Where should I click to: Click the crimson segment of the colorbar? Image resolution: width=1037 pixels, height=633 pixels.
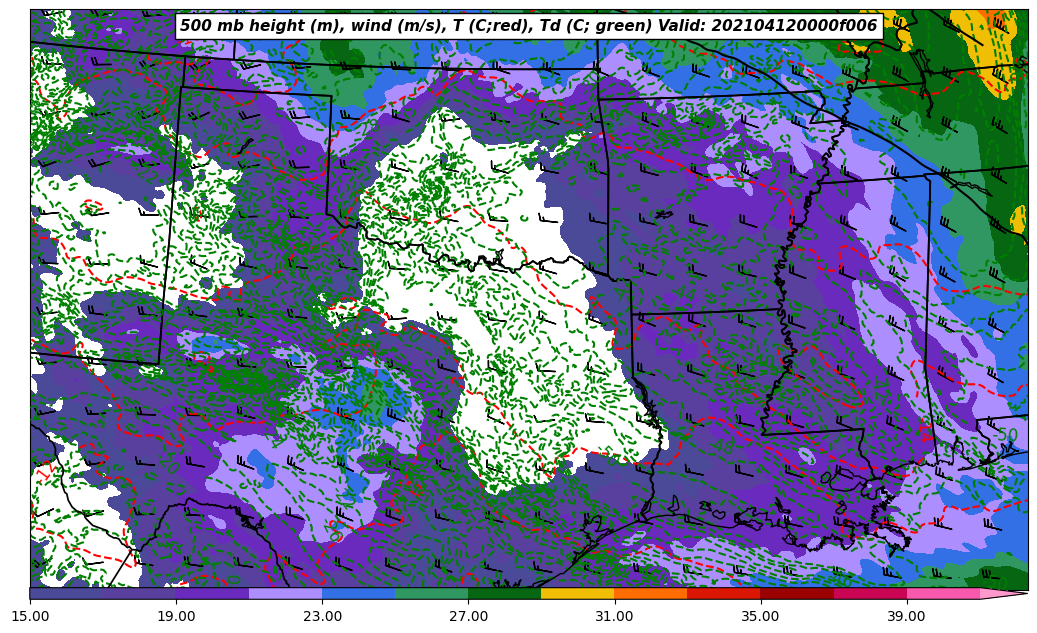869,593
